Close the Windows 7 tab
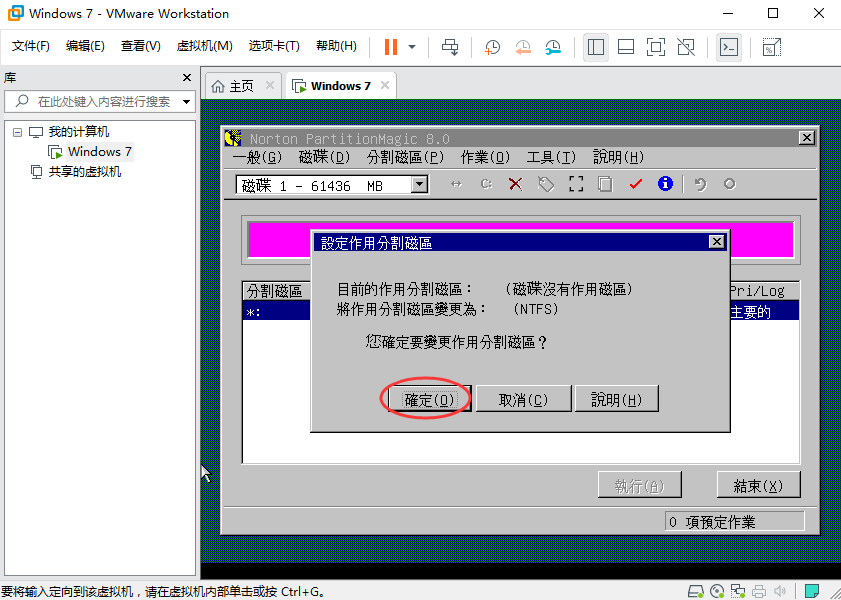 (385, 85)
